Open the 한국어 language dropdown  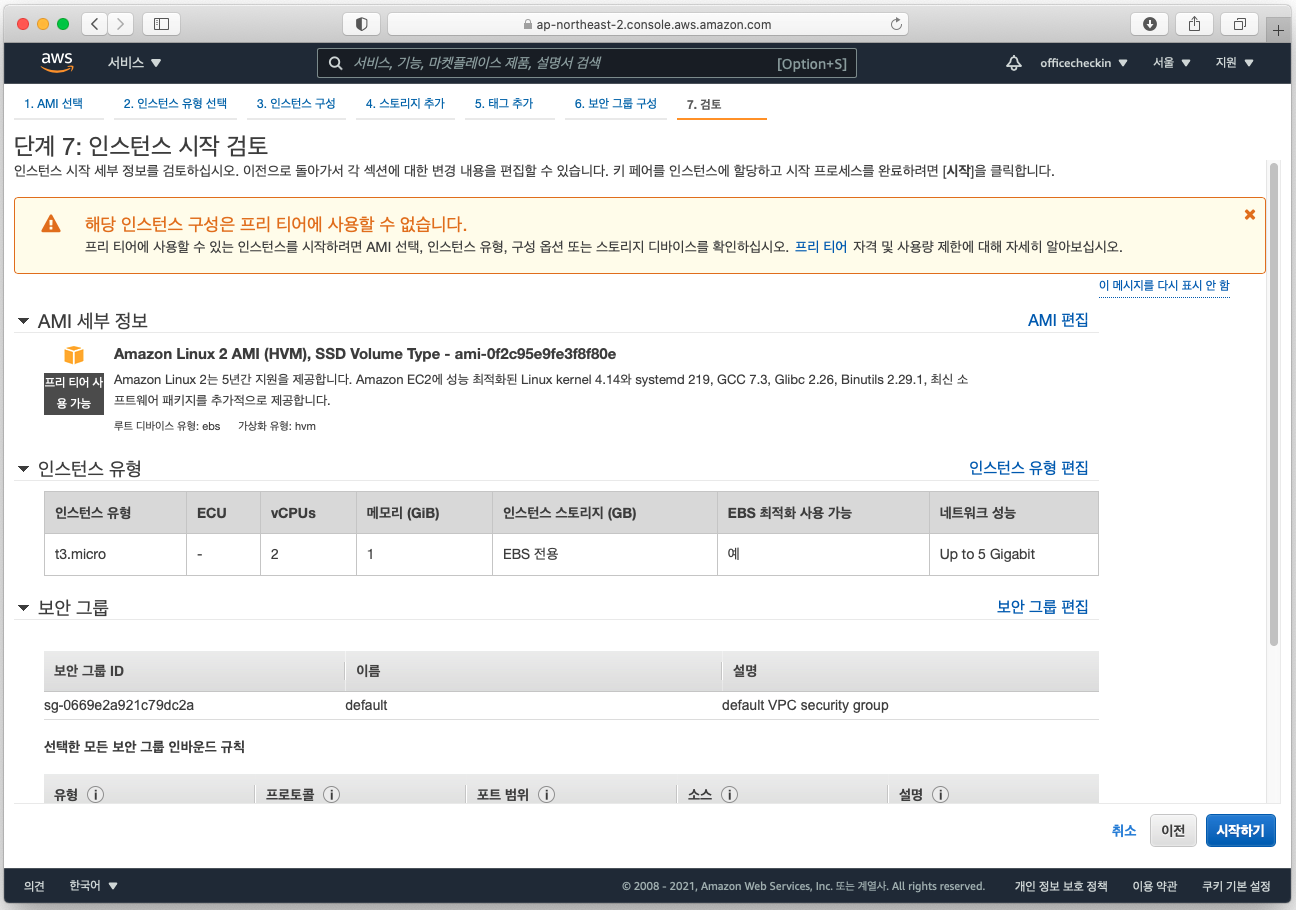tap(94, 886)
